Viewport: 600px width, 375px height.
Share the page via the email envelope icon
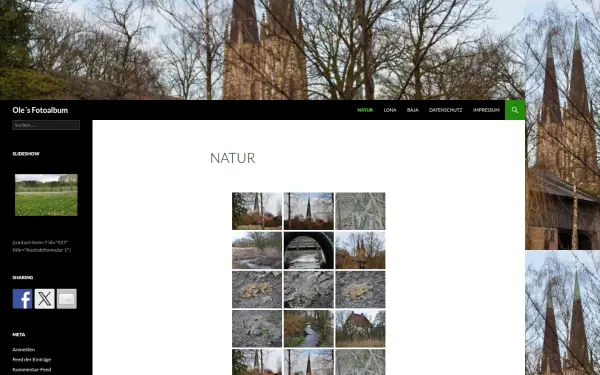(67, 299)
